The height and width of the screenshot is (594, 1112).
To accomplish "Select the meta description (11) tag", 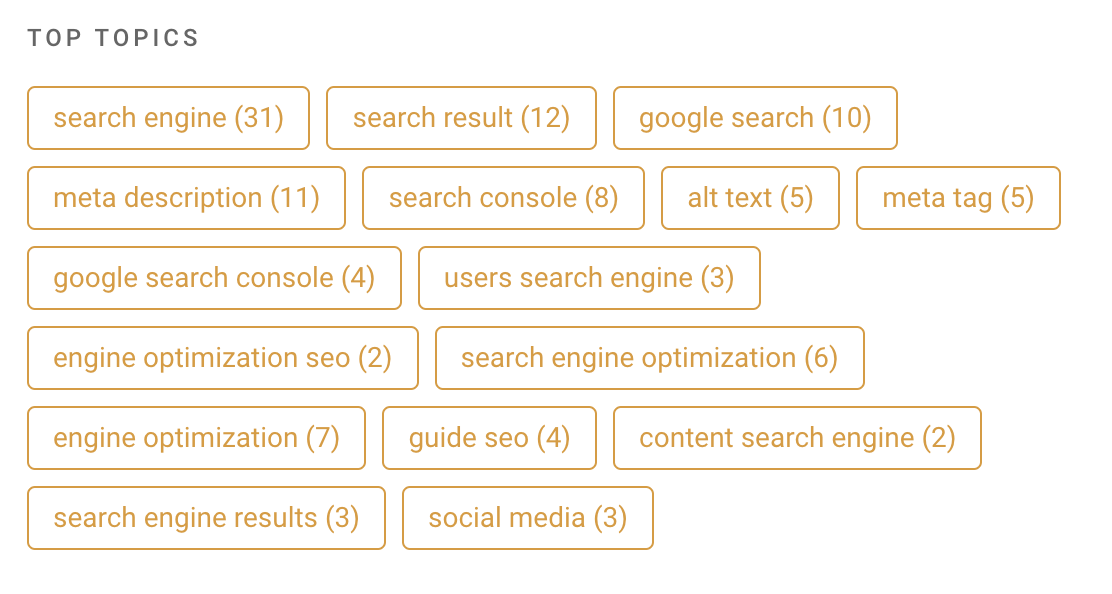I will coord(186,198).
